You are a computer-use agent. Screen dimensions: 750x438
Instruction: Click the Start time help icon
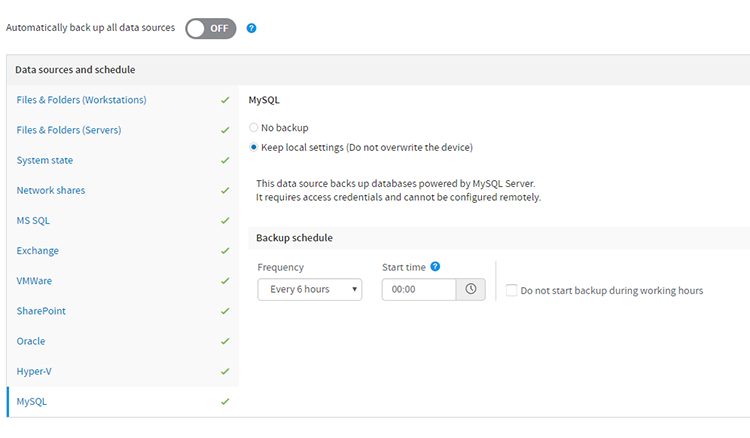click(x=435, y=267)
